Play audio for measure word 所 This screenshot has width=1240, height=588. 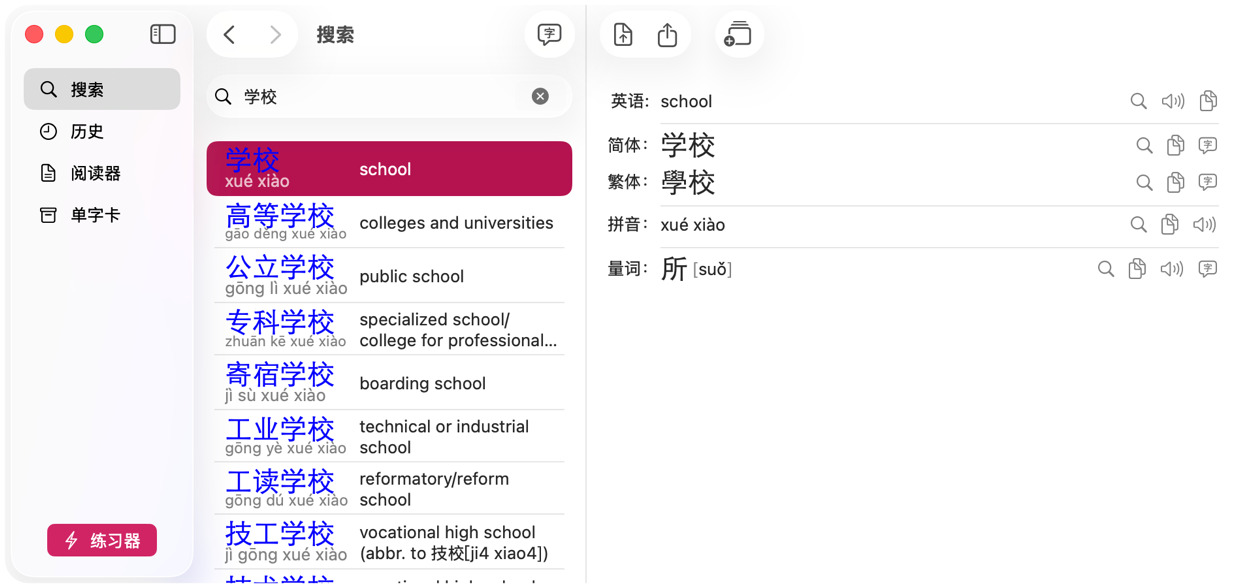[x=1172, y=269]
